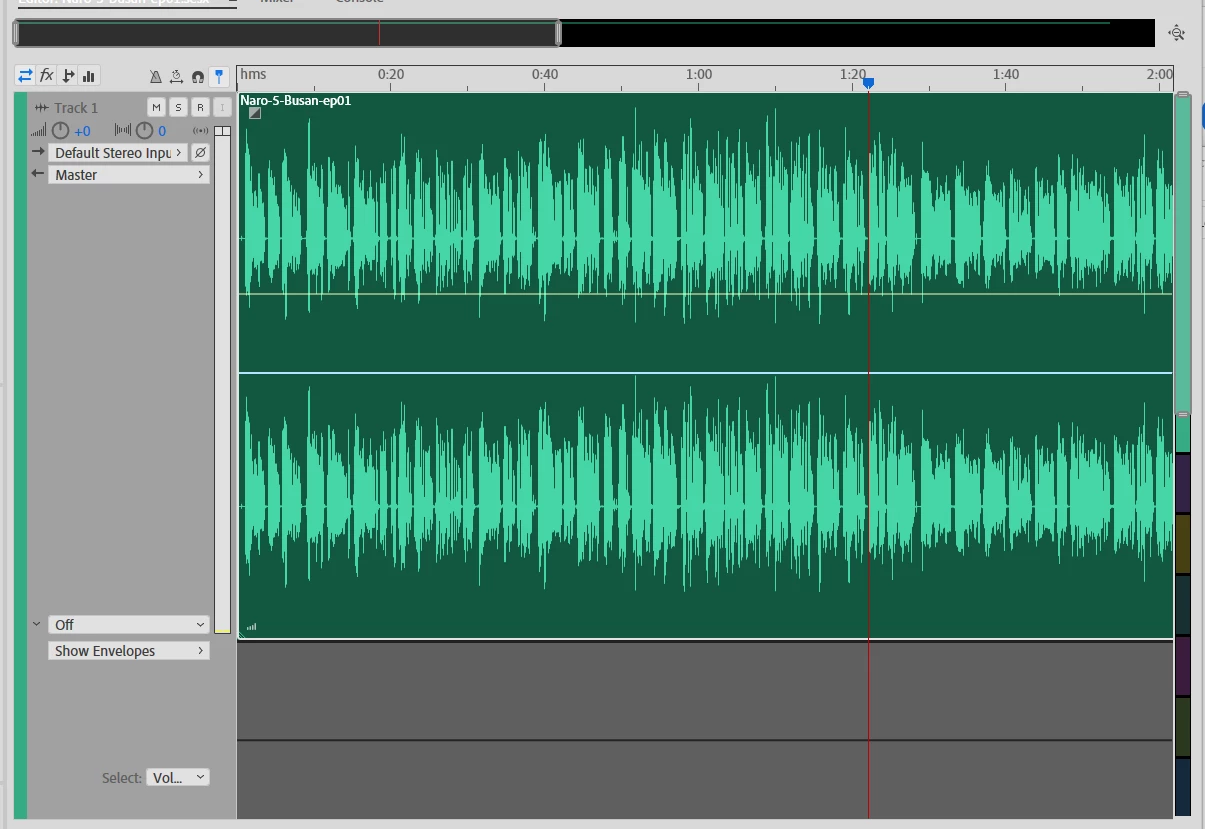Click the +0 volume value field
This screenshot has height=829, width=1205.
(x=82, y=131)
